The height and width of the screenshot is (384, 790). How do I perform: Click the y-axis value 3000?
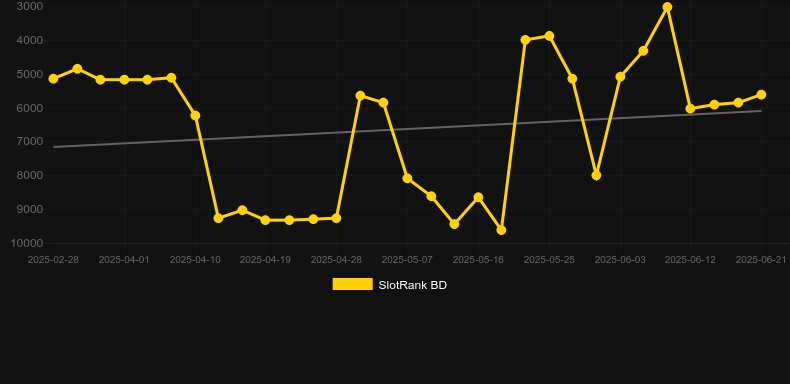coord(30,6)
